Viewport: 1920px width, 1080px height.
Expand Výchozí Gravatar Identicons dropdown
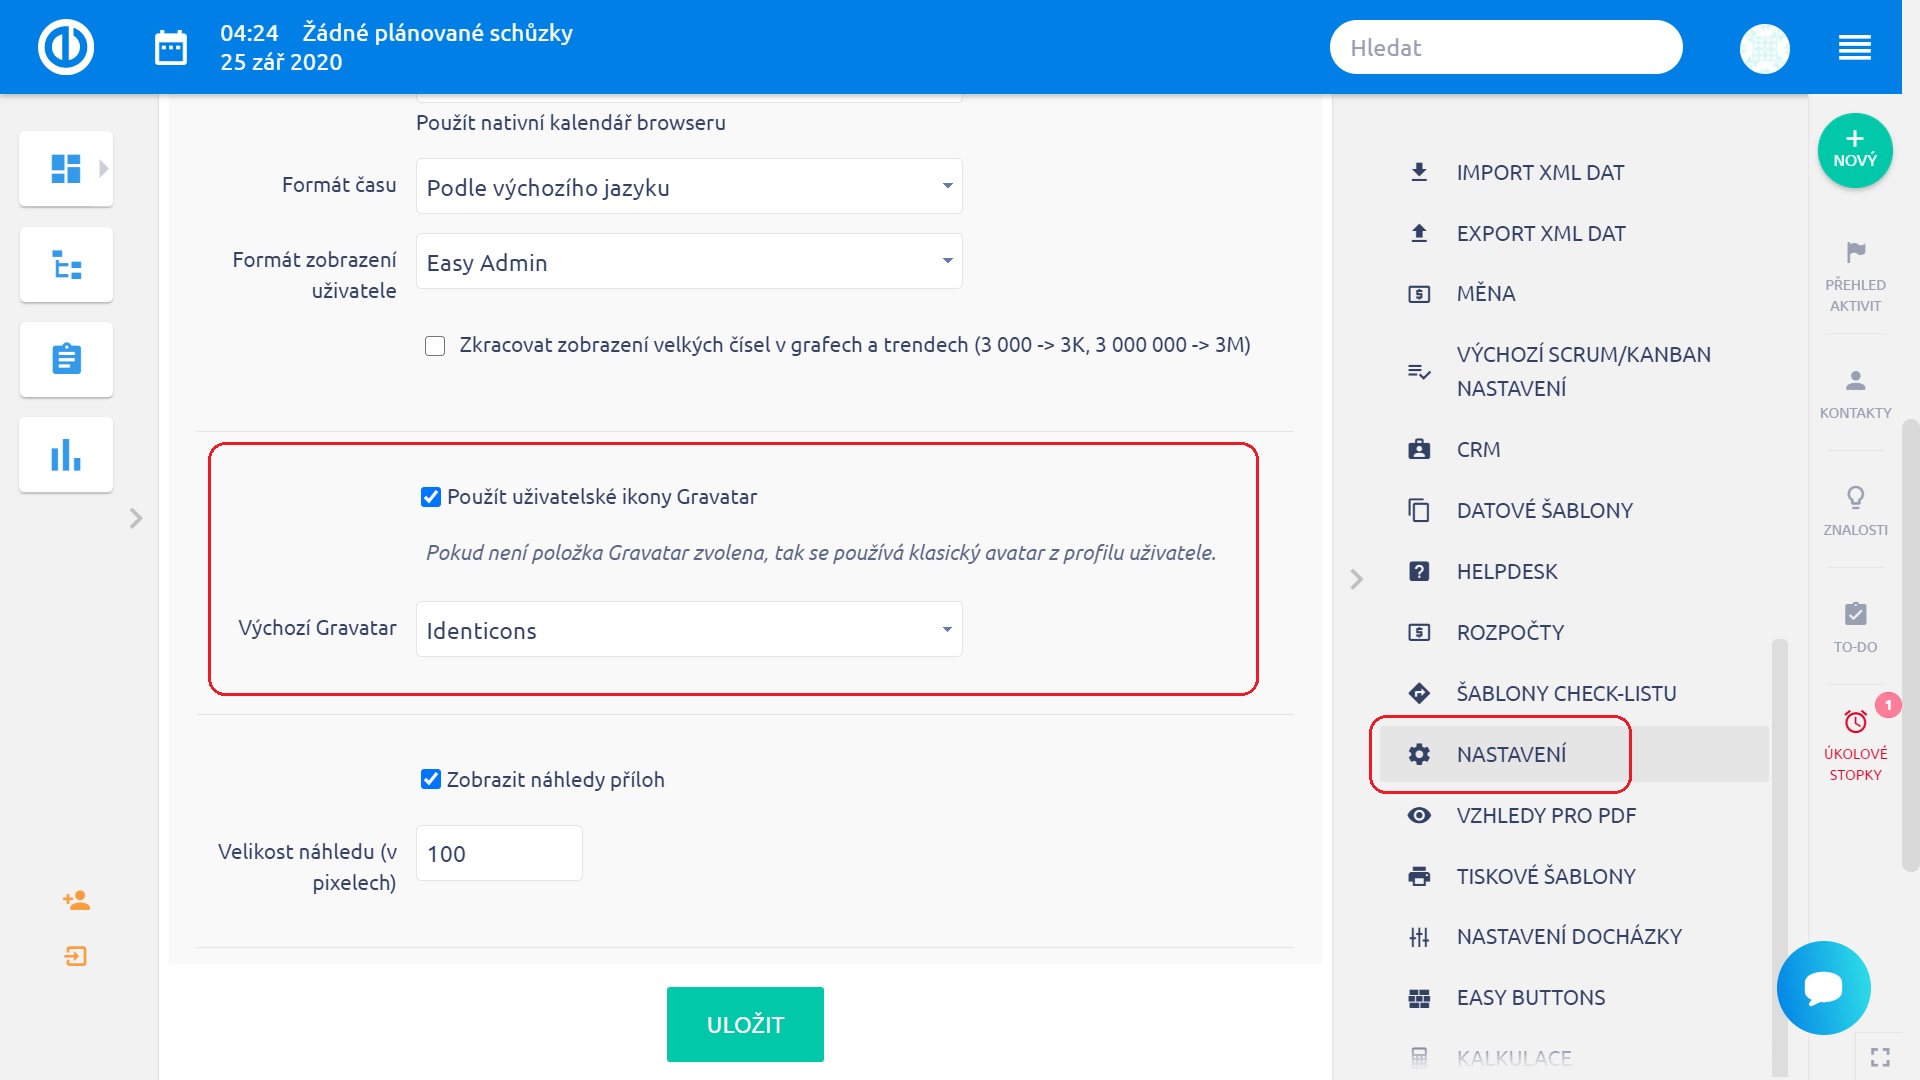(689, 629)
